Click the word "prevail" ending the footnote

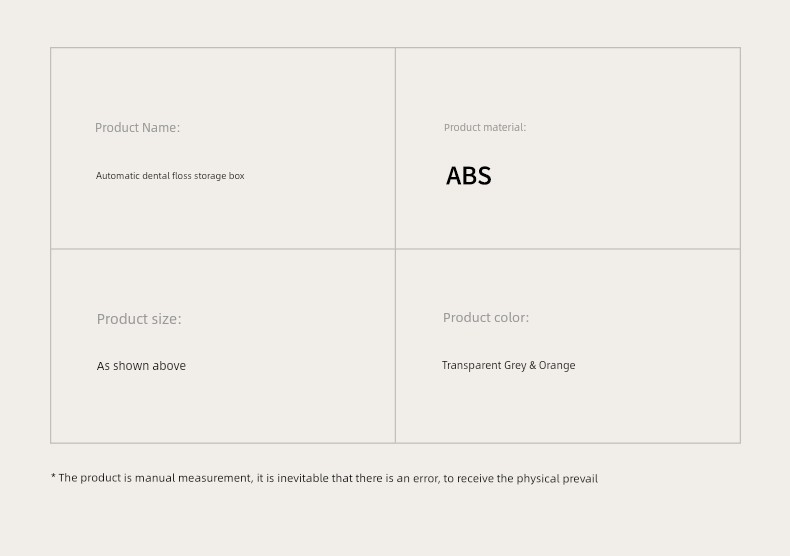[x=580, y=478]
